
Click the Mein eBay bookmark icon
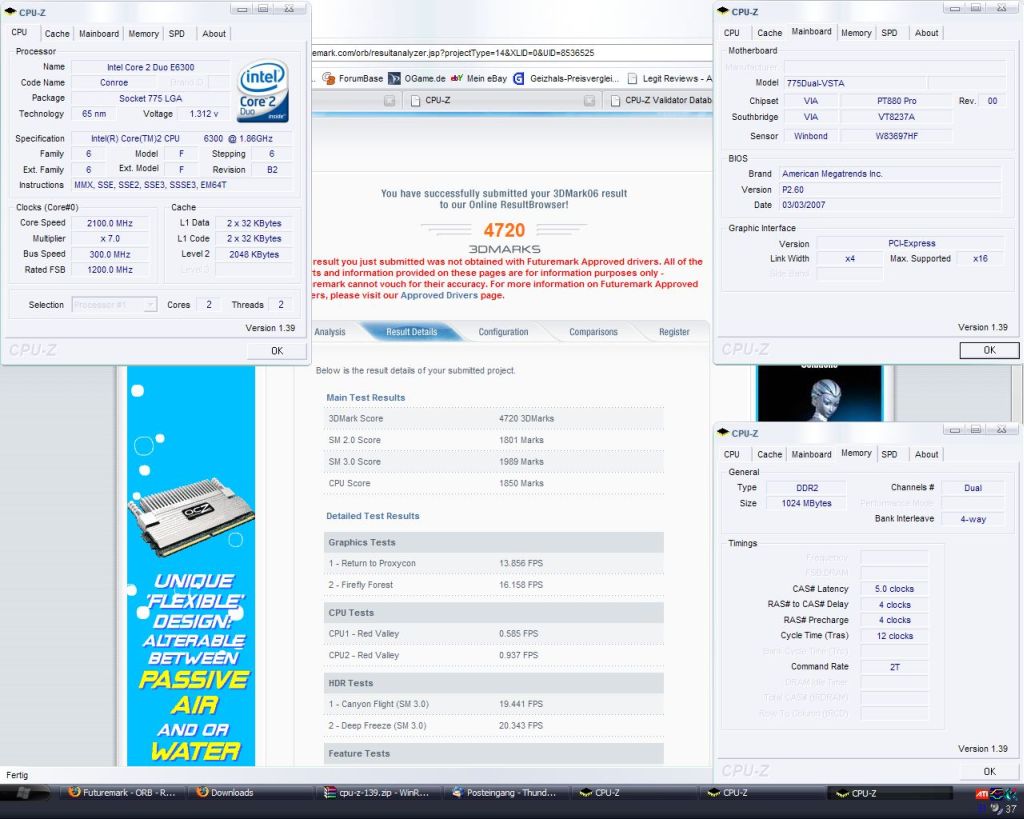click(x=457, y=78)
